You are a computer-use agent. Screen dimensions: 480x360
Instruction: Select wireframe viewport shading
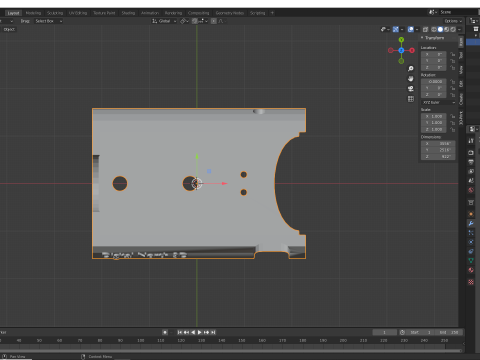point(434,29)
